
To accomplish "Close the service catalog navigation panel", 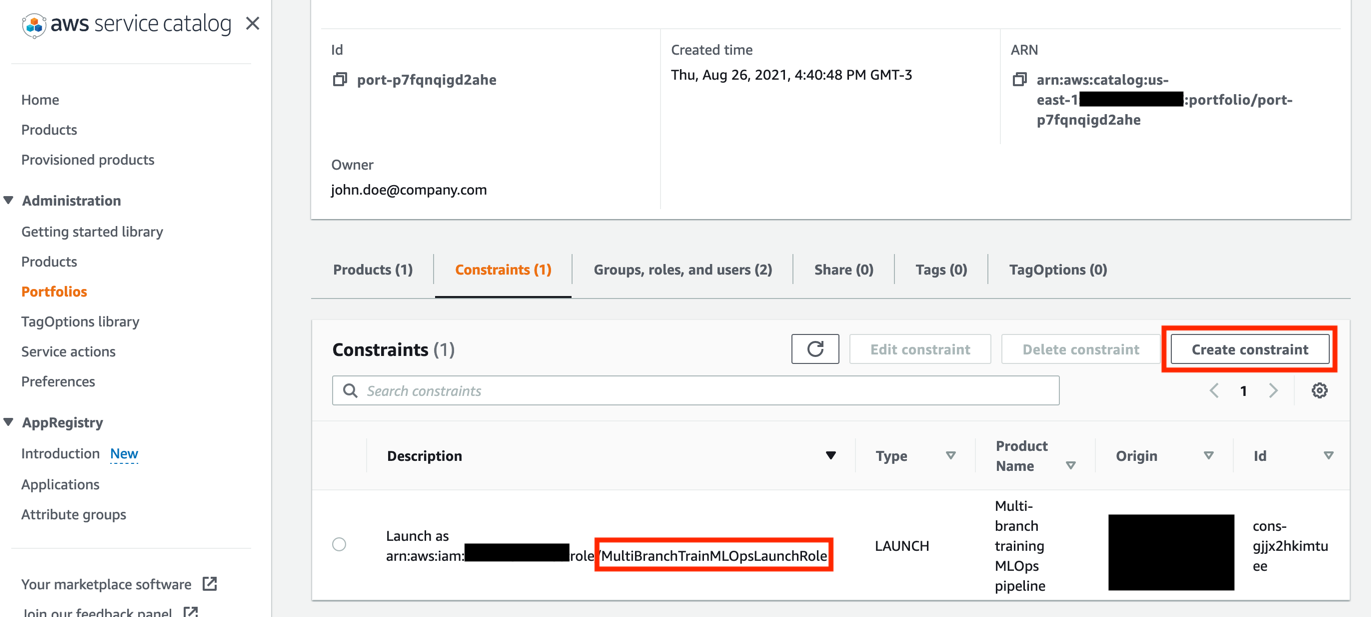I will tap(253, 23).
